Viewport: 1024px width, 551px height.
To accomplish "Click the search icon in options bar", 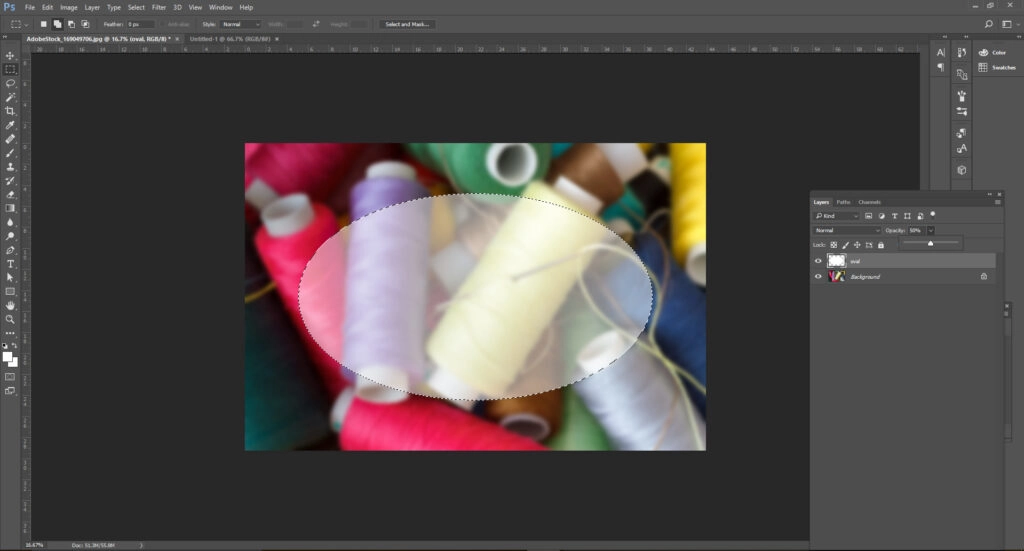I will point(989,24).
